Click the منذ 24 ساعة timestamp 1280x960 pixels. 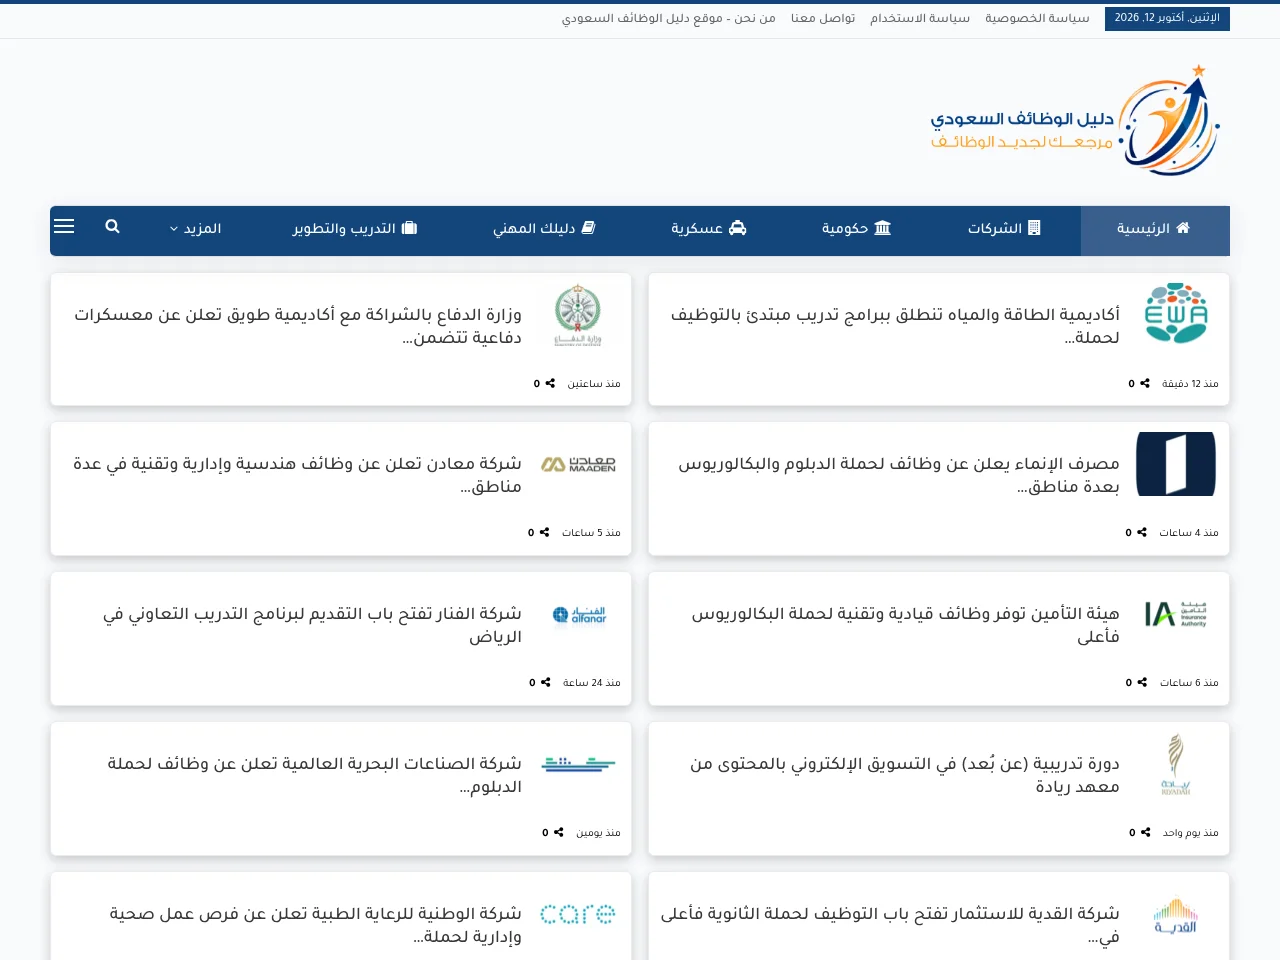pos(592,682)
